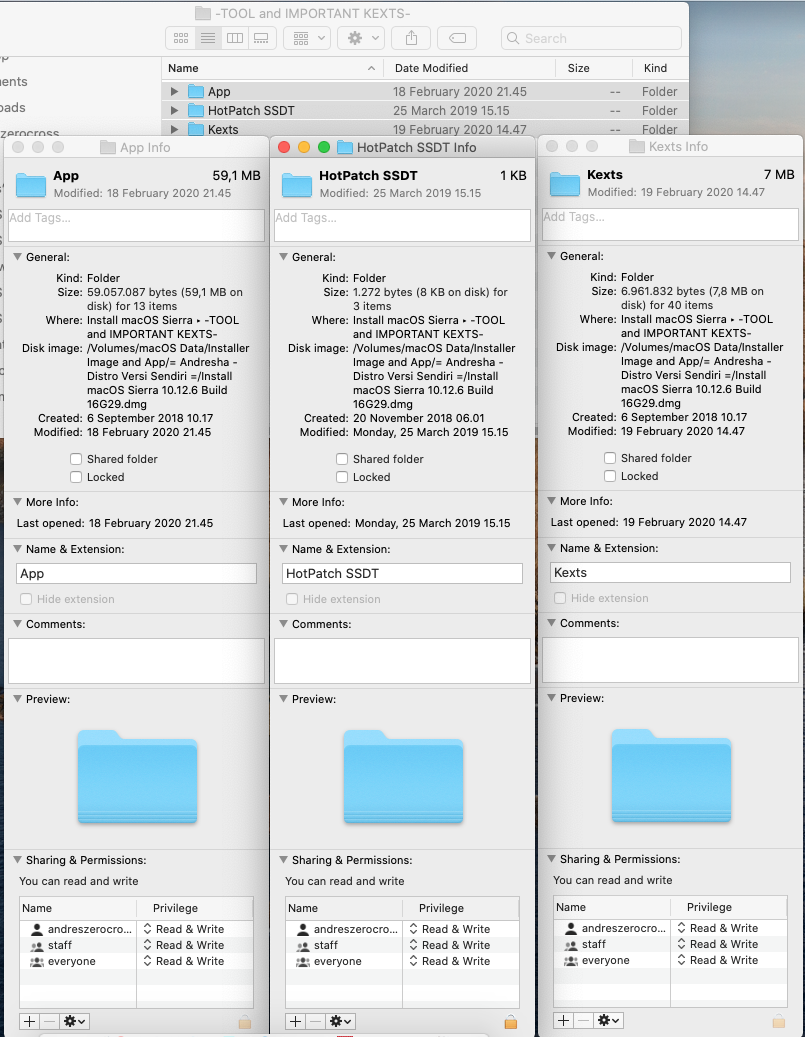Click the lock icon in HotPatch SSDT Info
The image size is (805, 1037).
click(511, 1021)
